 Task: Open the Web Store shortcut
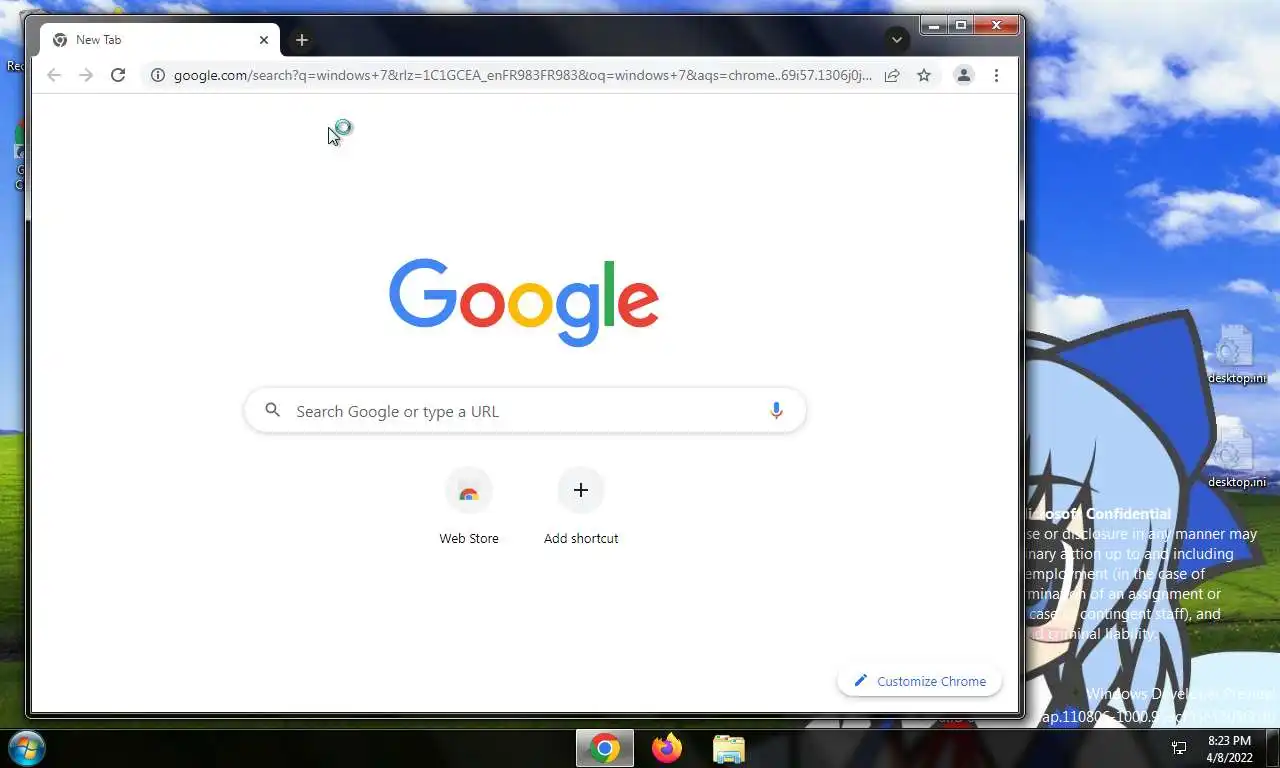pyautogui.click(x=469, y=507)
